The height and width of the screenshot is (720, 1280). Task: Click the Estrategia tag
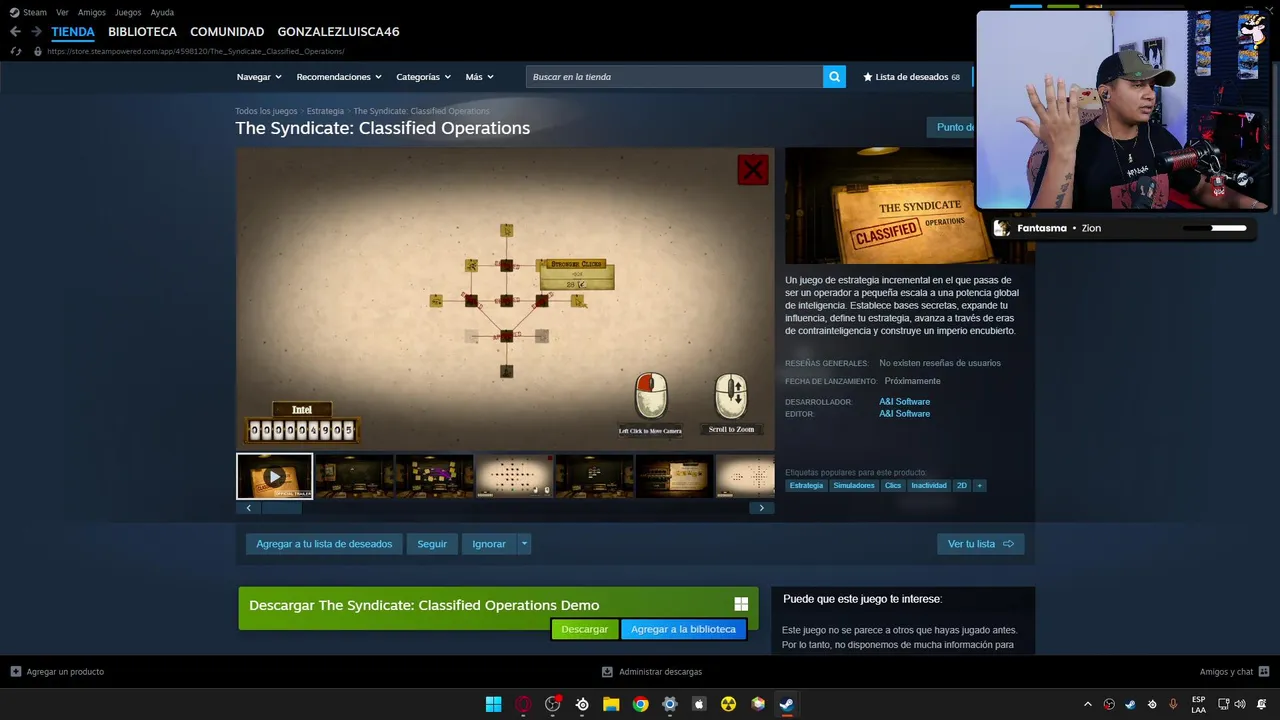coord(806,486)
